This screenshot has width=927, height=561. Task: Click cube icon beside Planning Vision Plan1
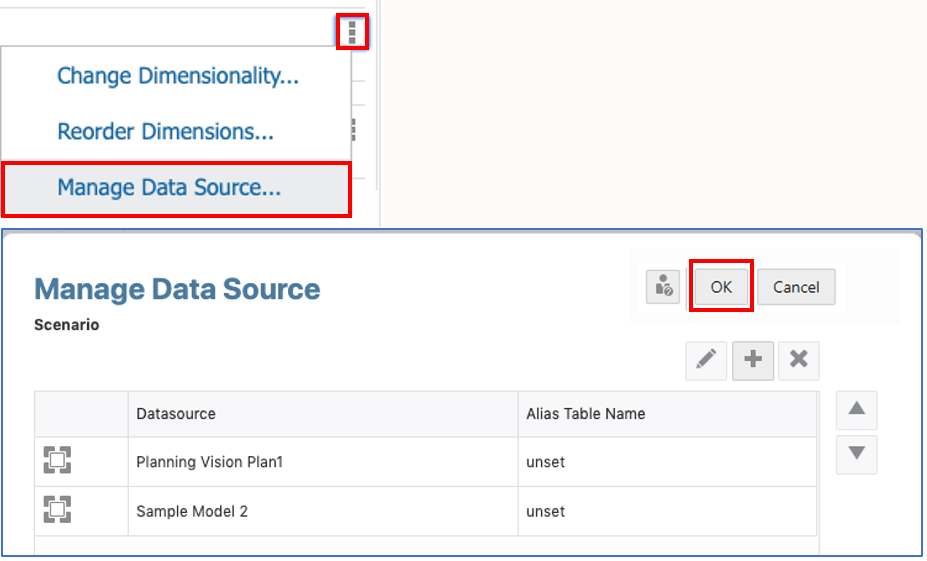coord(58,461)
